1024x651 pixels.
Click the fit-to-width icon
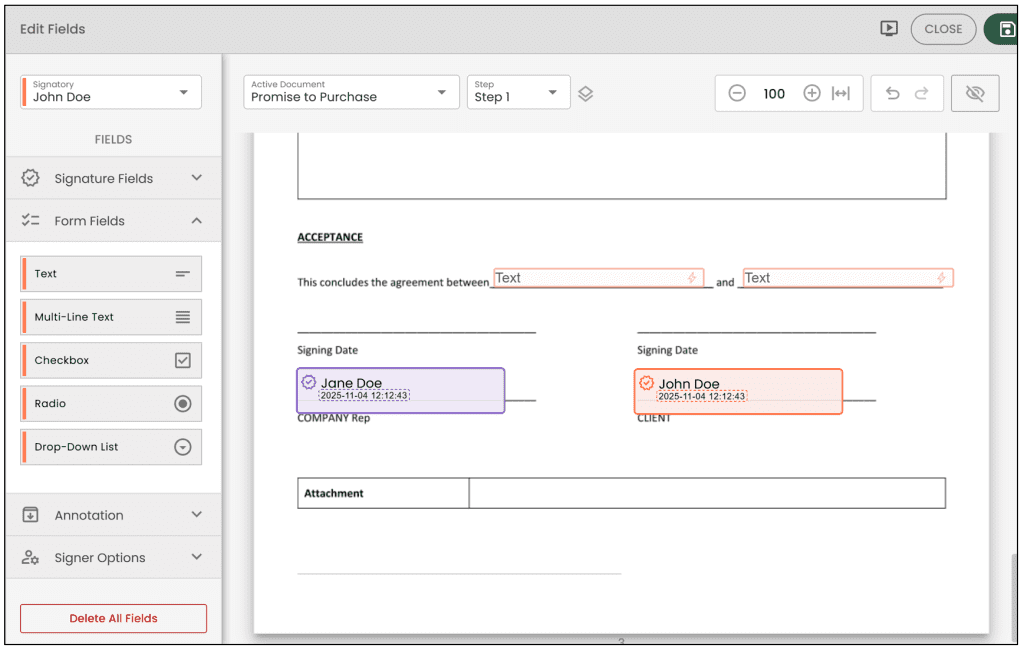[841, 93]
